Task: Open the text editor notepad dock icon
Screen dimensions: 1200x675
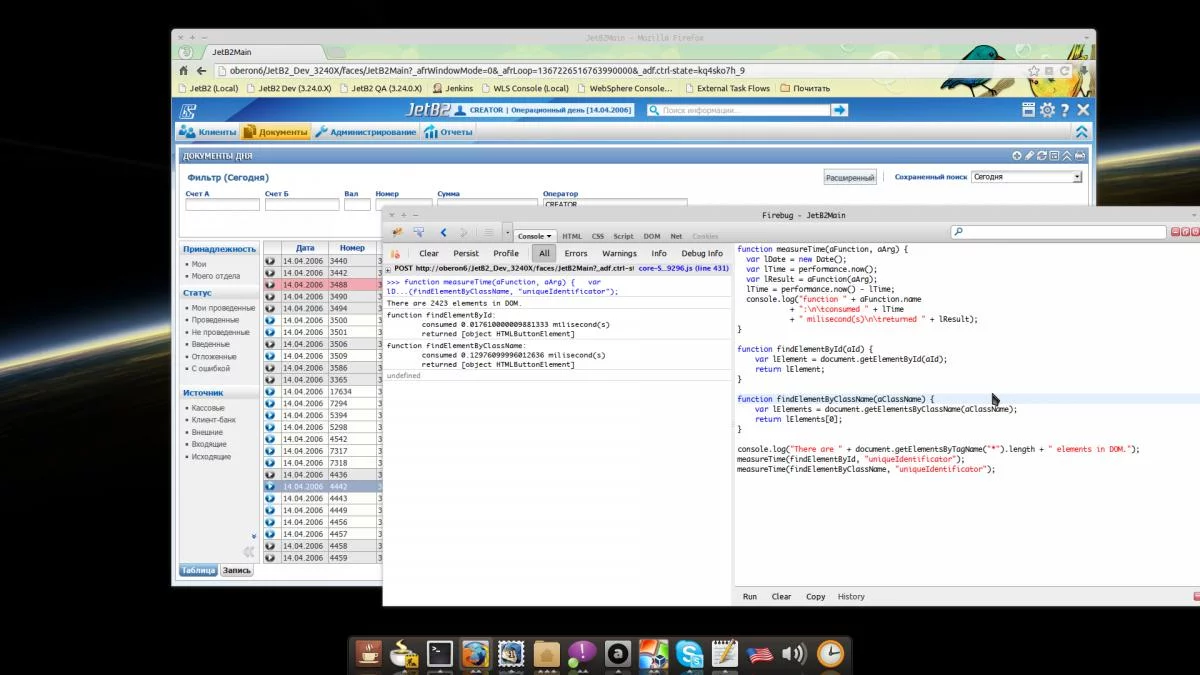Action: pos(724,654)
